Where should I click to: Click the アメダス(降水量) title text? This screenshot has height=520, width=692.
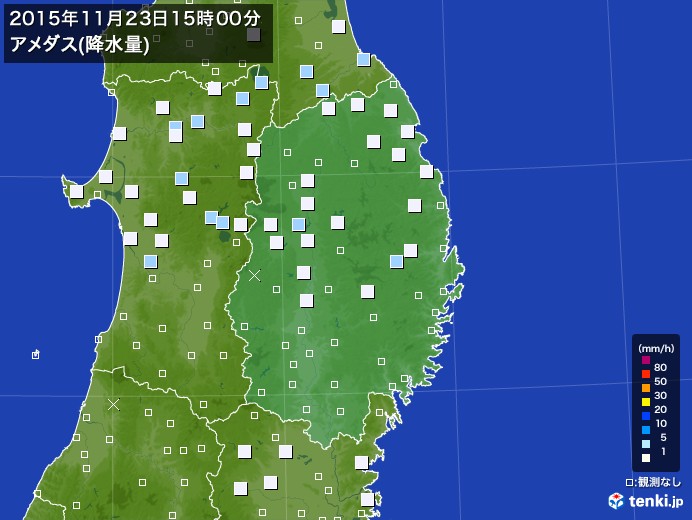[x=79, y=44]
